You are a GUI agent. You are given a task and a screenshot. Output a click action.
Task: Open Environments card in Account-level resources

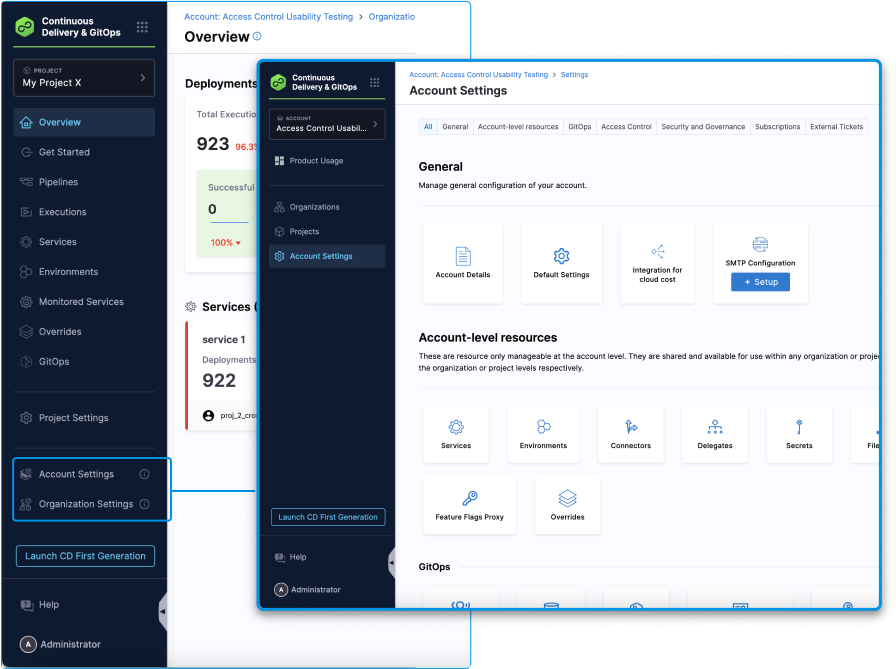(x=543, y=434)
